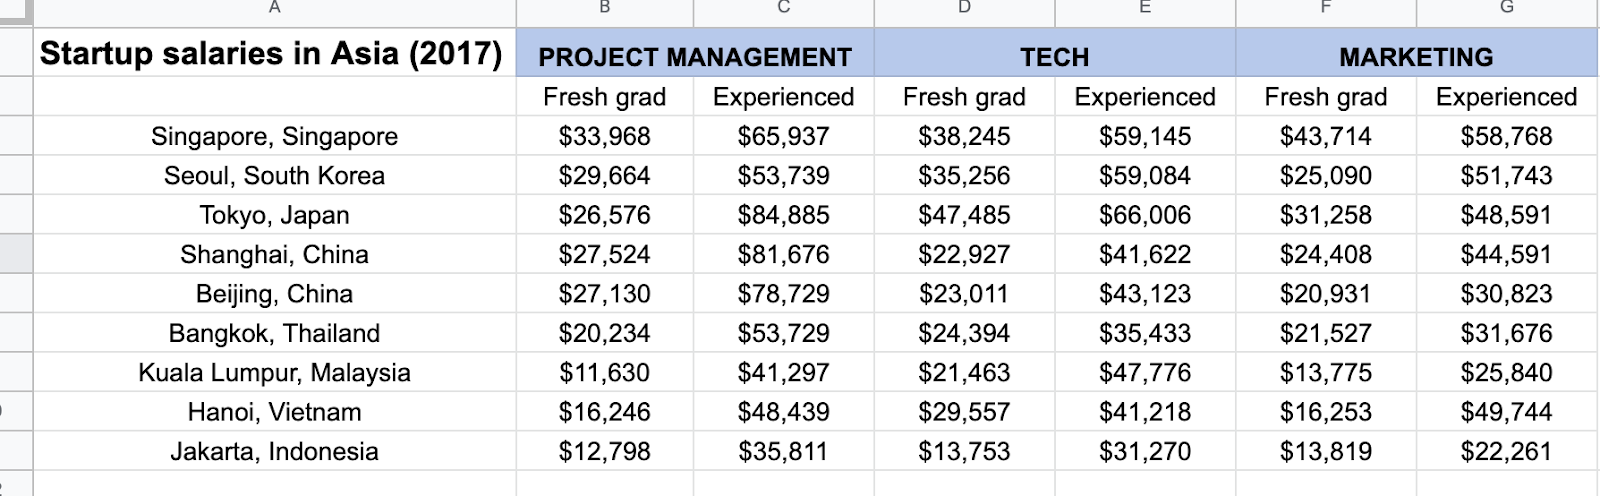Click the cell showing $59,084
Image resolution: width=1600 pixels, height=496 pixels.
[x=1145, y=176]
